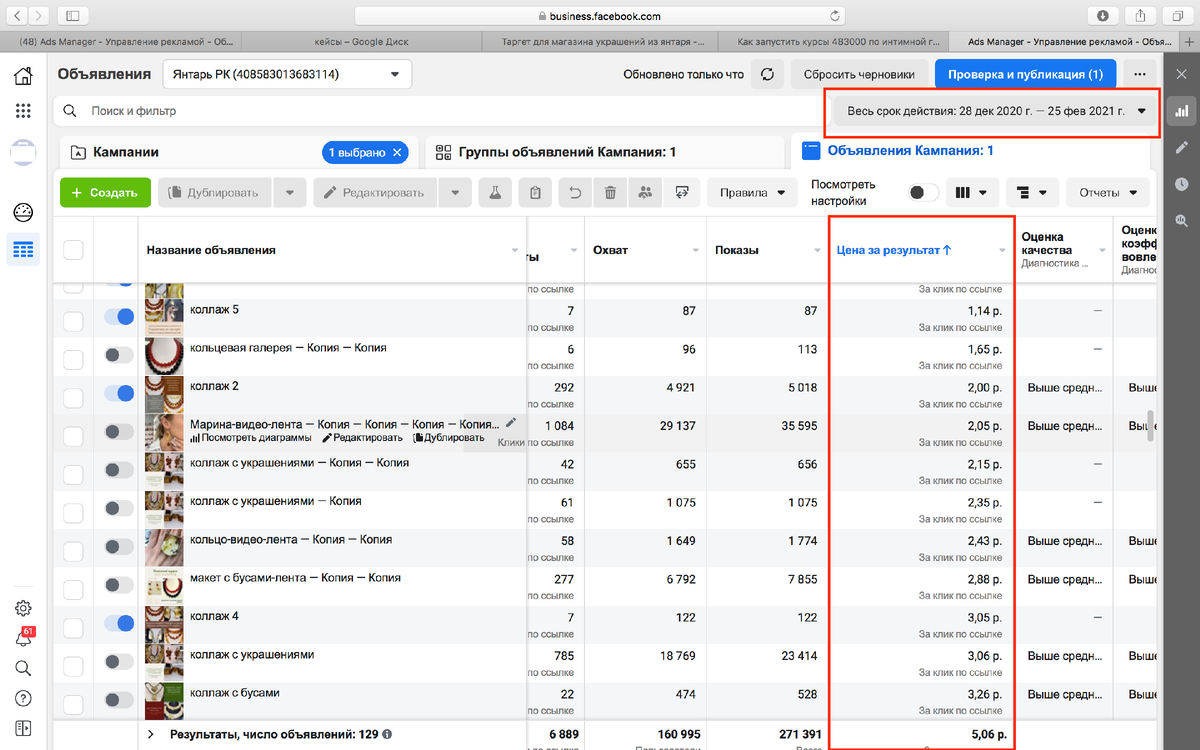The image size is (1200, 750).
Task: Check the box for the коллаж с бусами row
Action: coord(73,703)
